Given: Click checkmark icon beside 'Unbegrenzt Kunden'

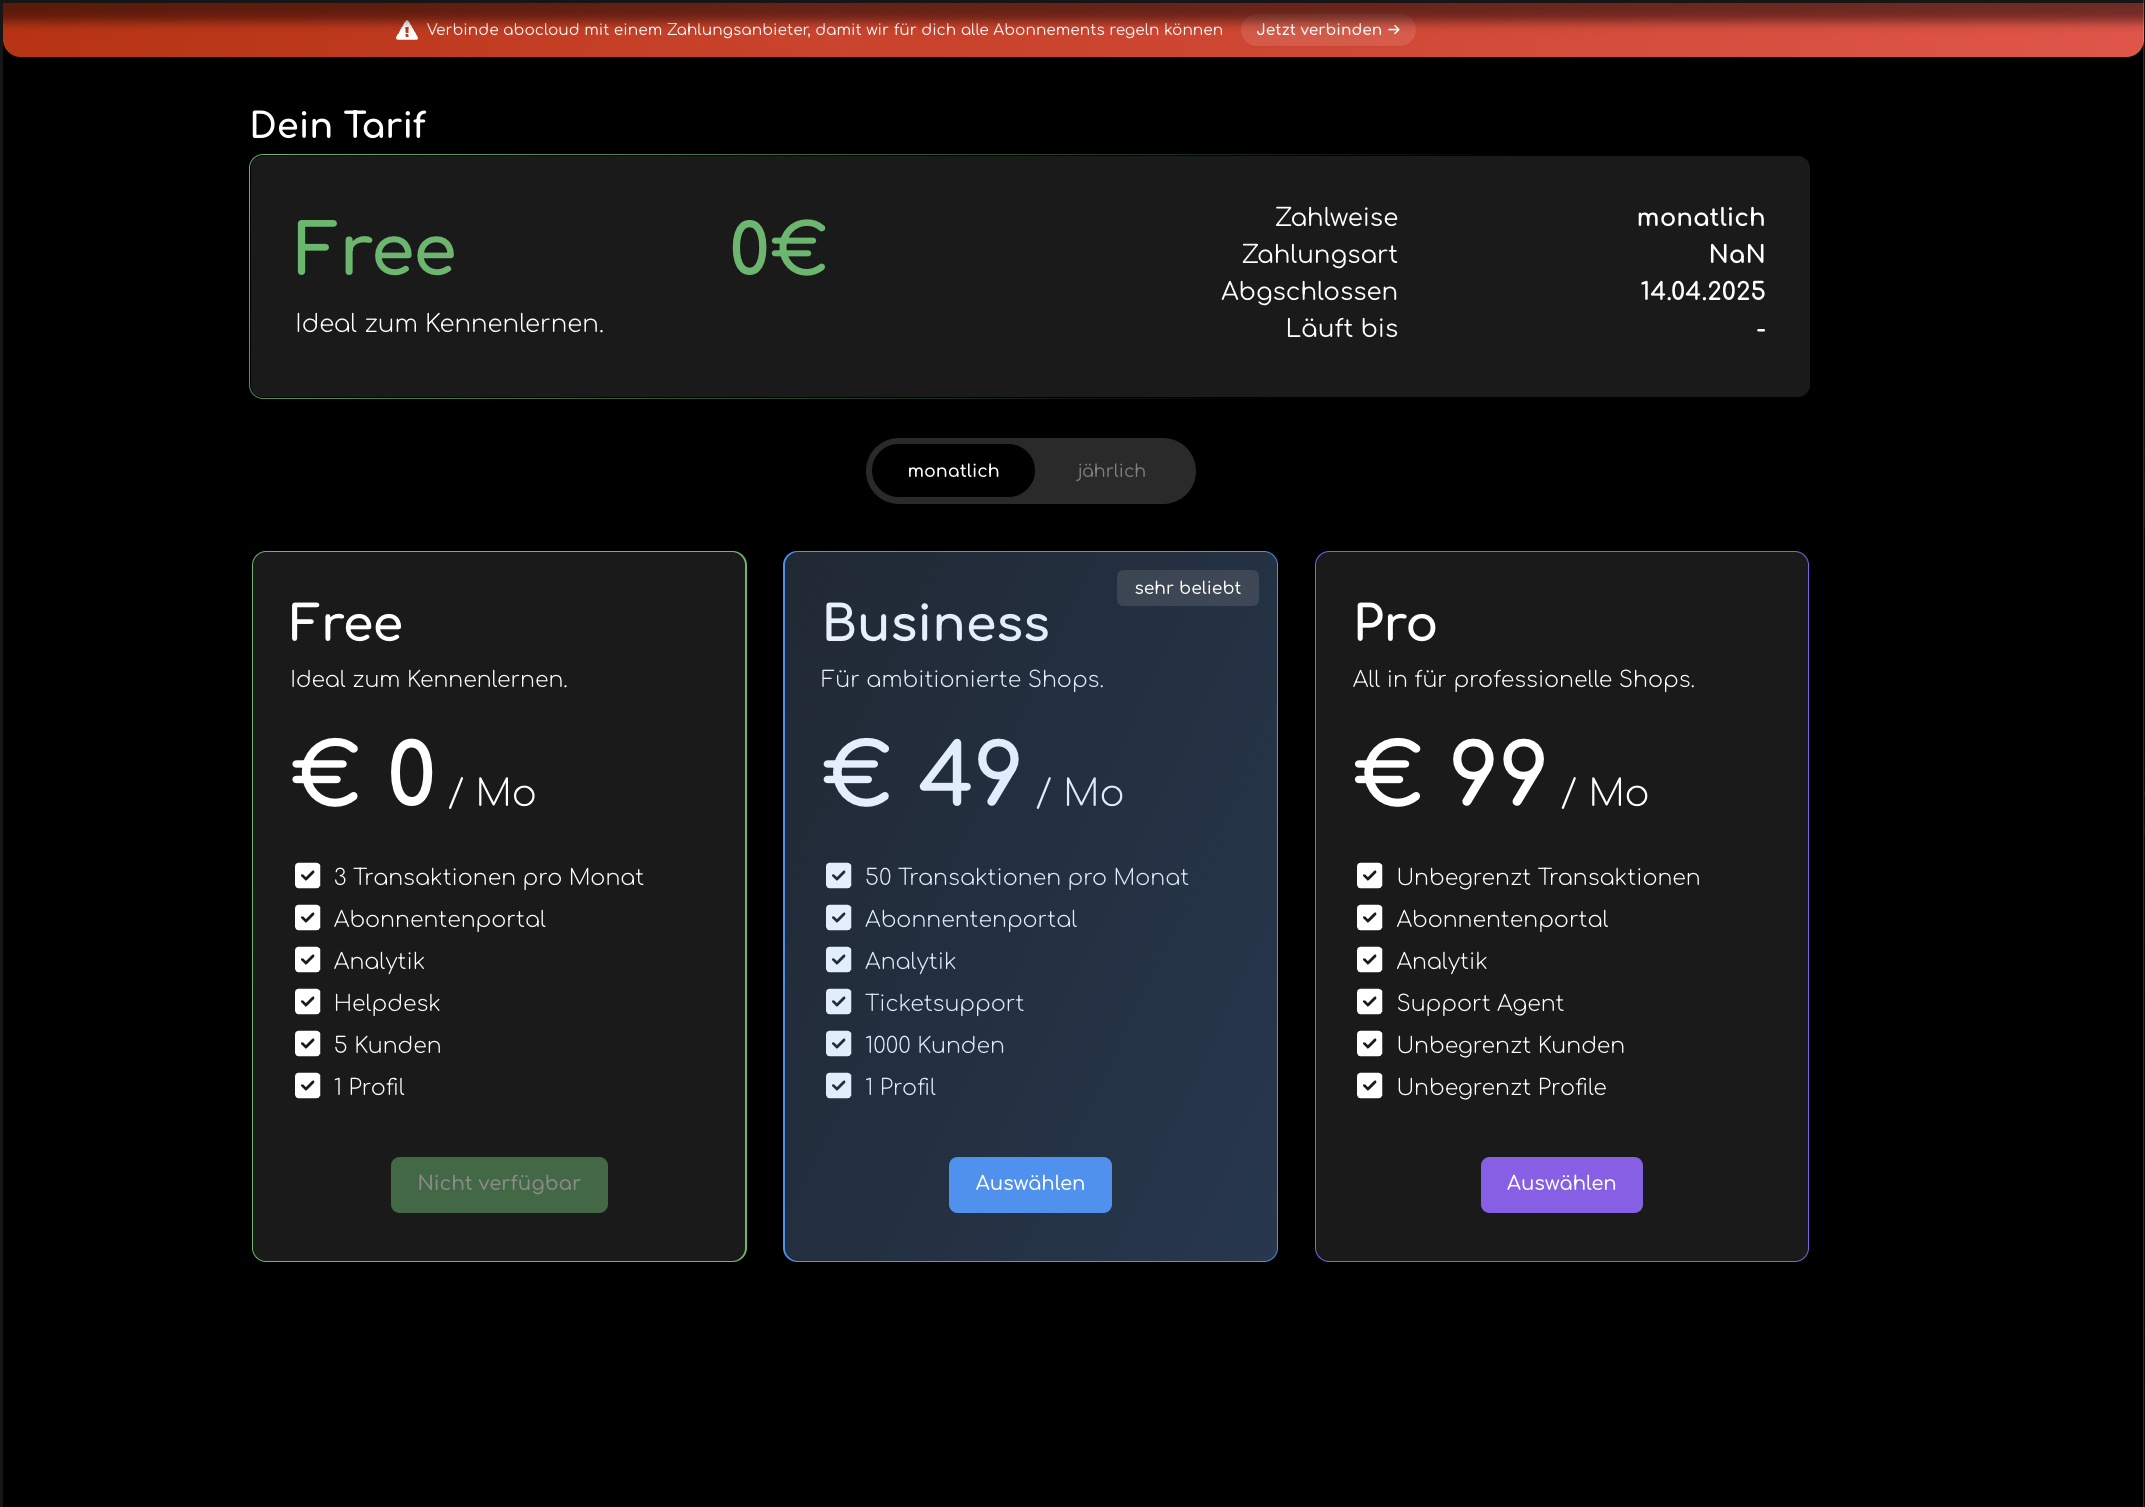Looking at the screenshot, I should click(1370, 1044).
